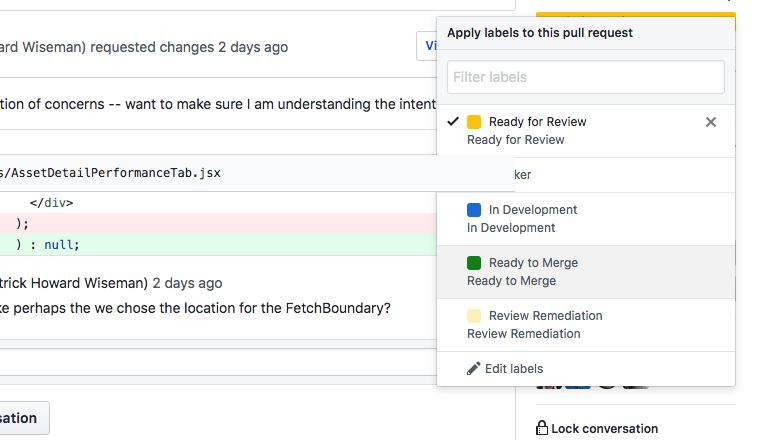773x440 pixels.
Task: Remove the Ready for Review label with X
Action: (x=710, y=122)
